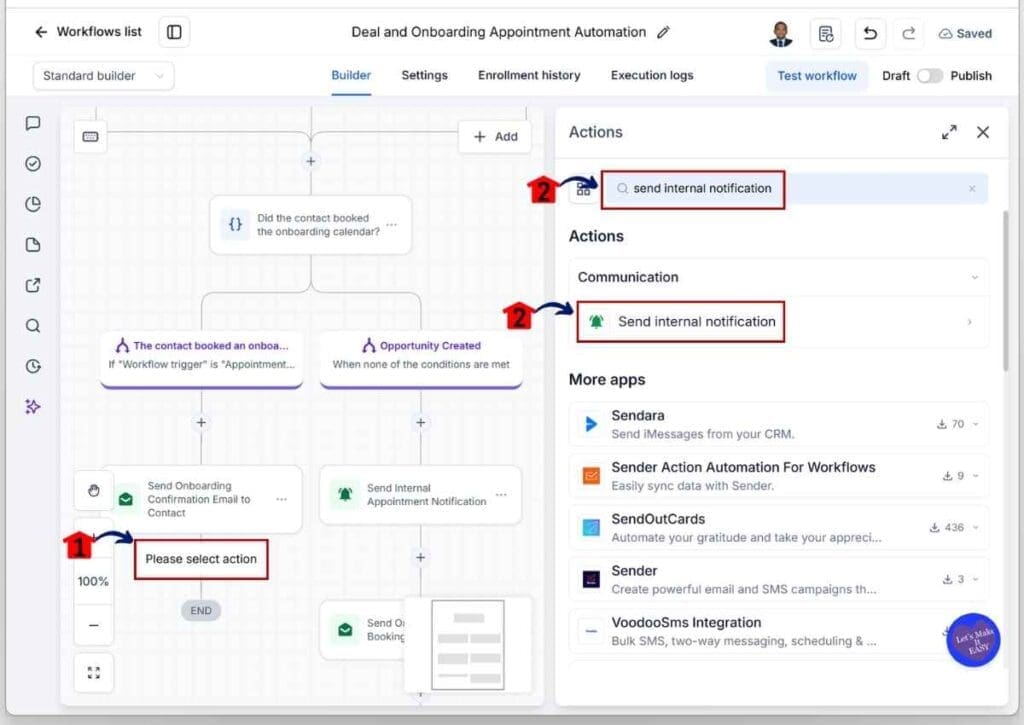Add step below Internal Appointment Notification

(x=421, y=557)
